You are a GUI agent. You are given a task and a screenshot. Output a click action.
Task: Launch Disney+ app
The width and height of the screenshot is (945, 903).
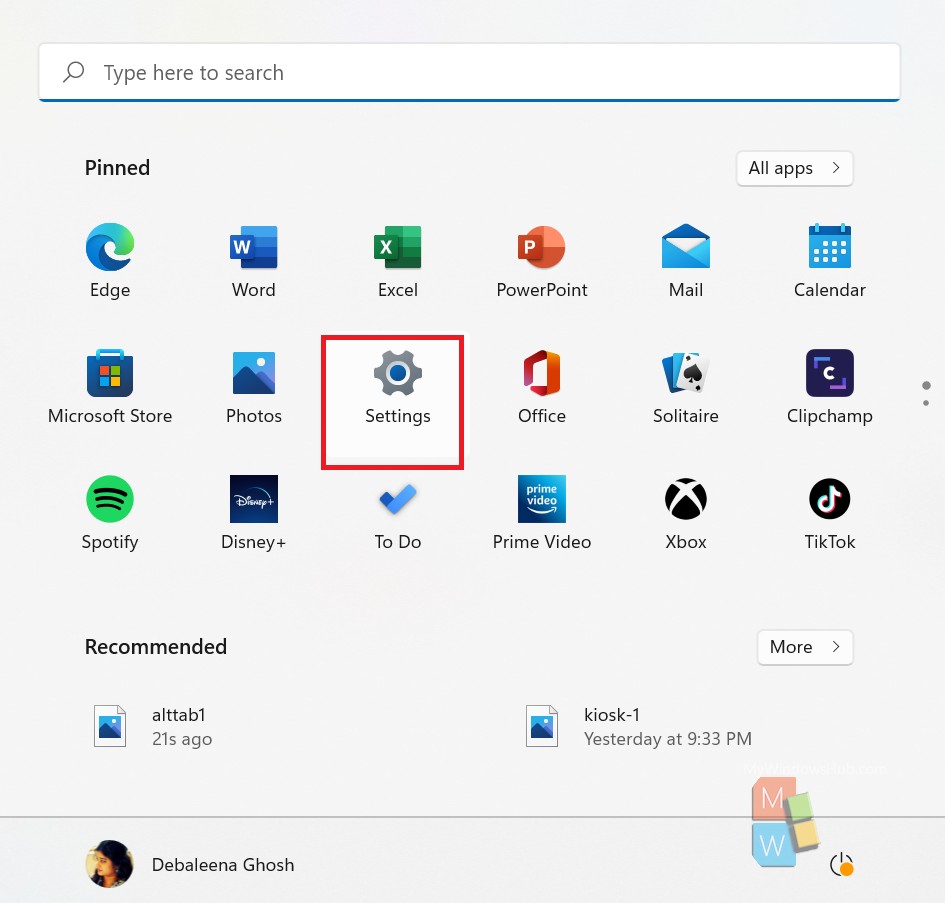coord(254,513)
